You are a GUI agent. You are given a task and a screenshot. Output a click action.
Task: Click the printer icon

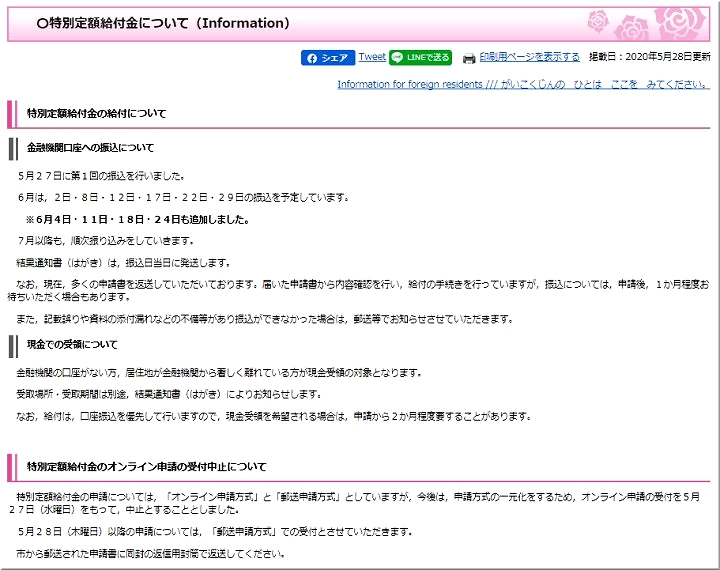coord(468,58)
